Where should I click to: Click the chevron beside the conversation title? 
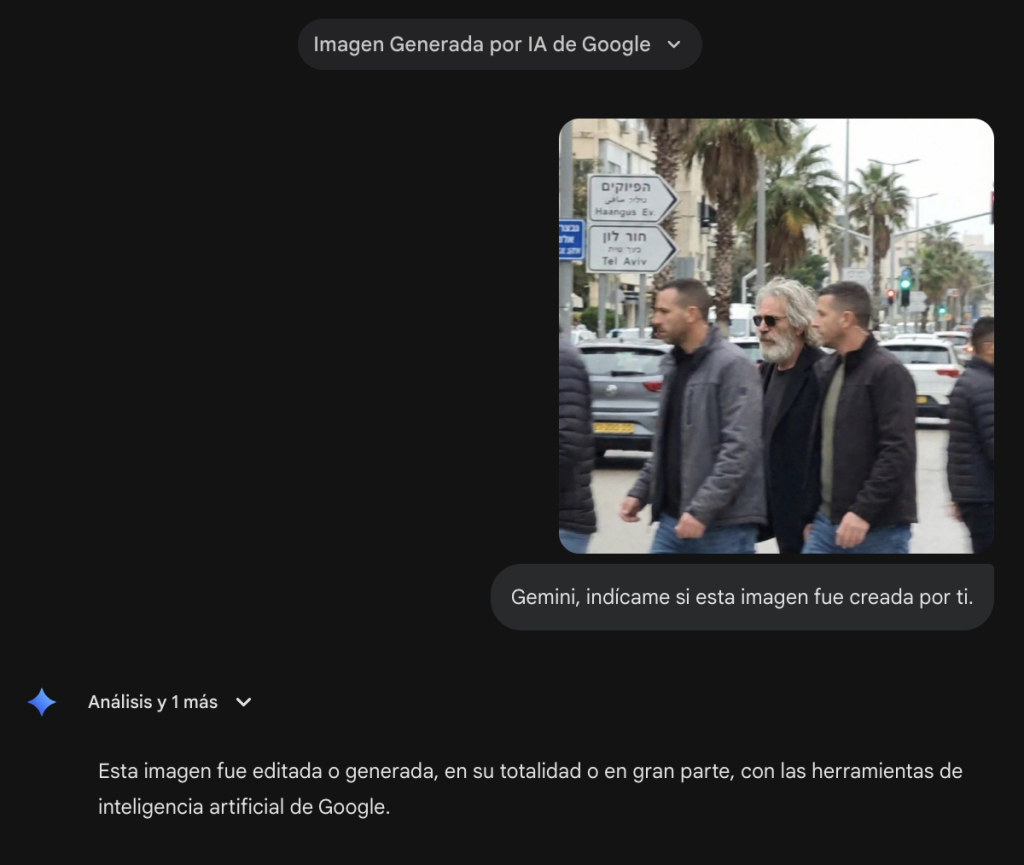[x=674, y=44]
